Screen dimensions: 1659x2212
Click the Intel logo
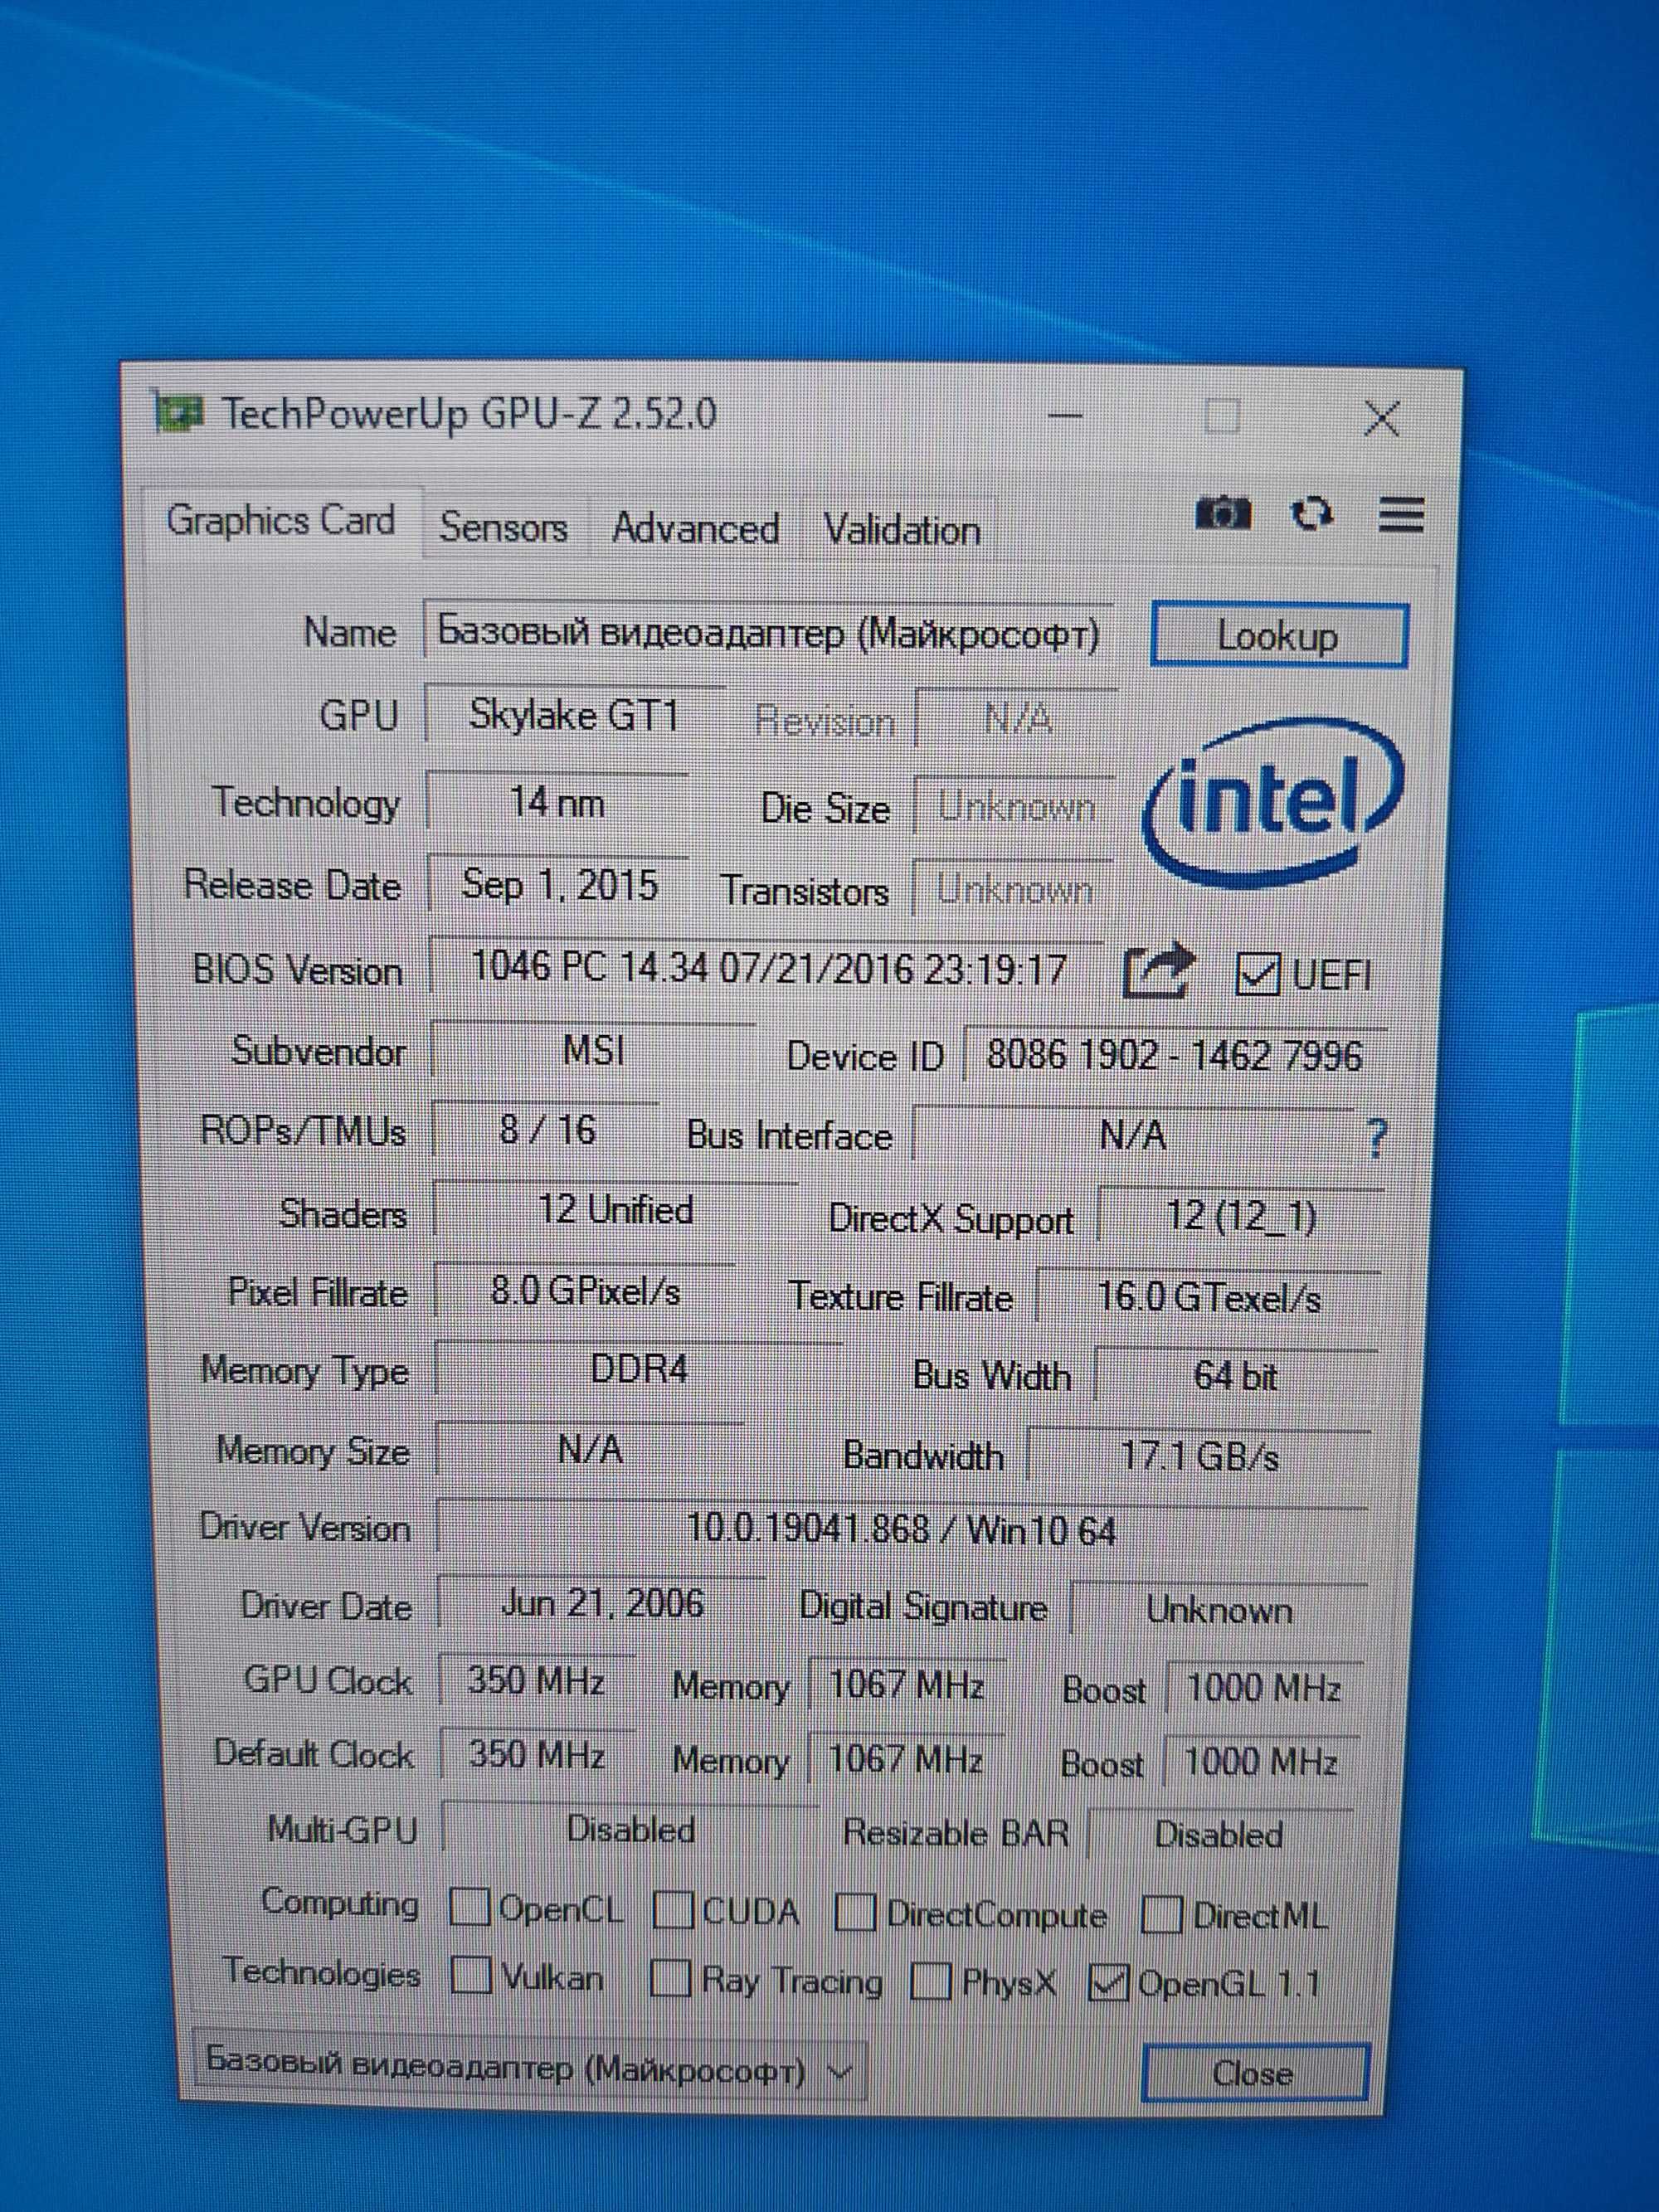click(1272, 804)
